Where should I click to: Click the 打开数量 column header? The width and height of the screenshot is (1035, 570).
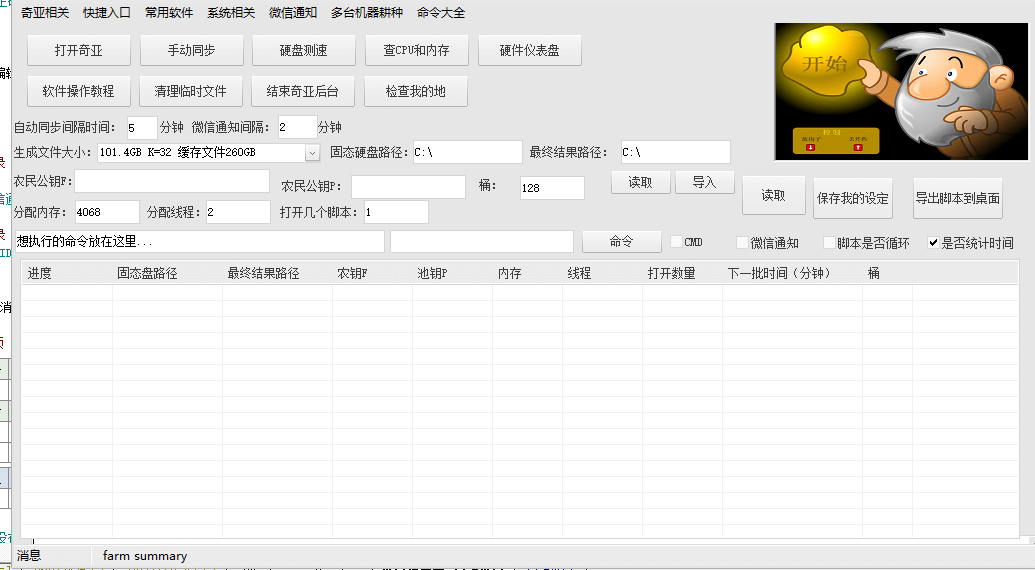[683, 273]
